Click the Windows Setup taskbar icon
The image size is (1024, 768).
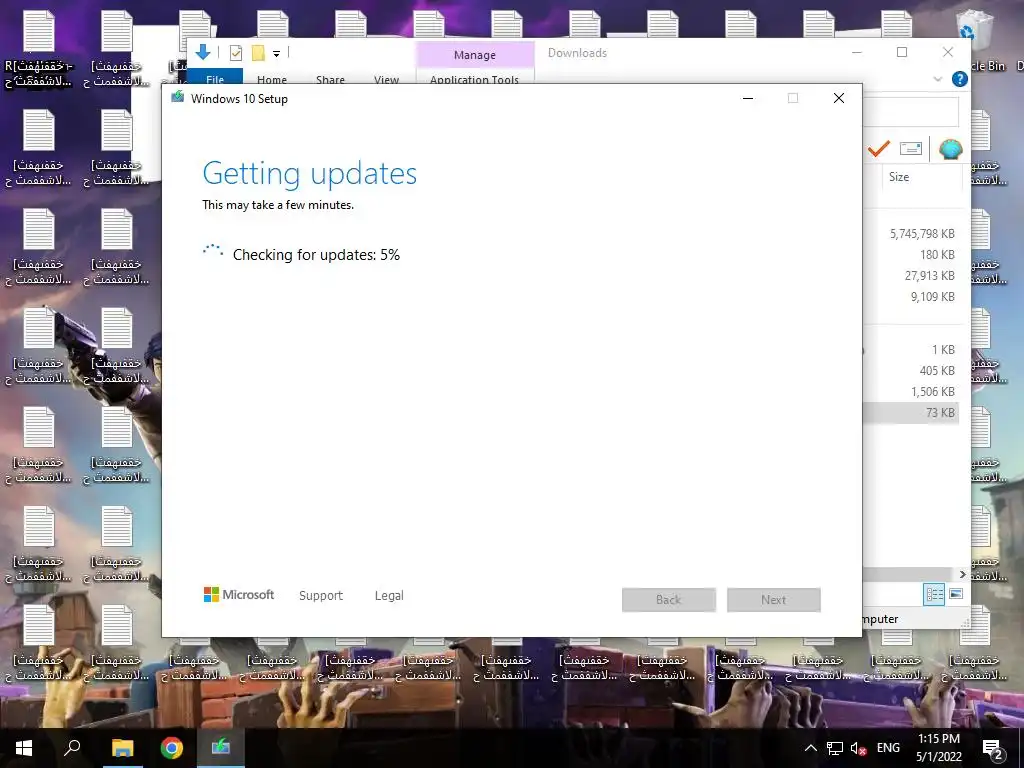[x=221, y=748]
